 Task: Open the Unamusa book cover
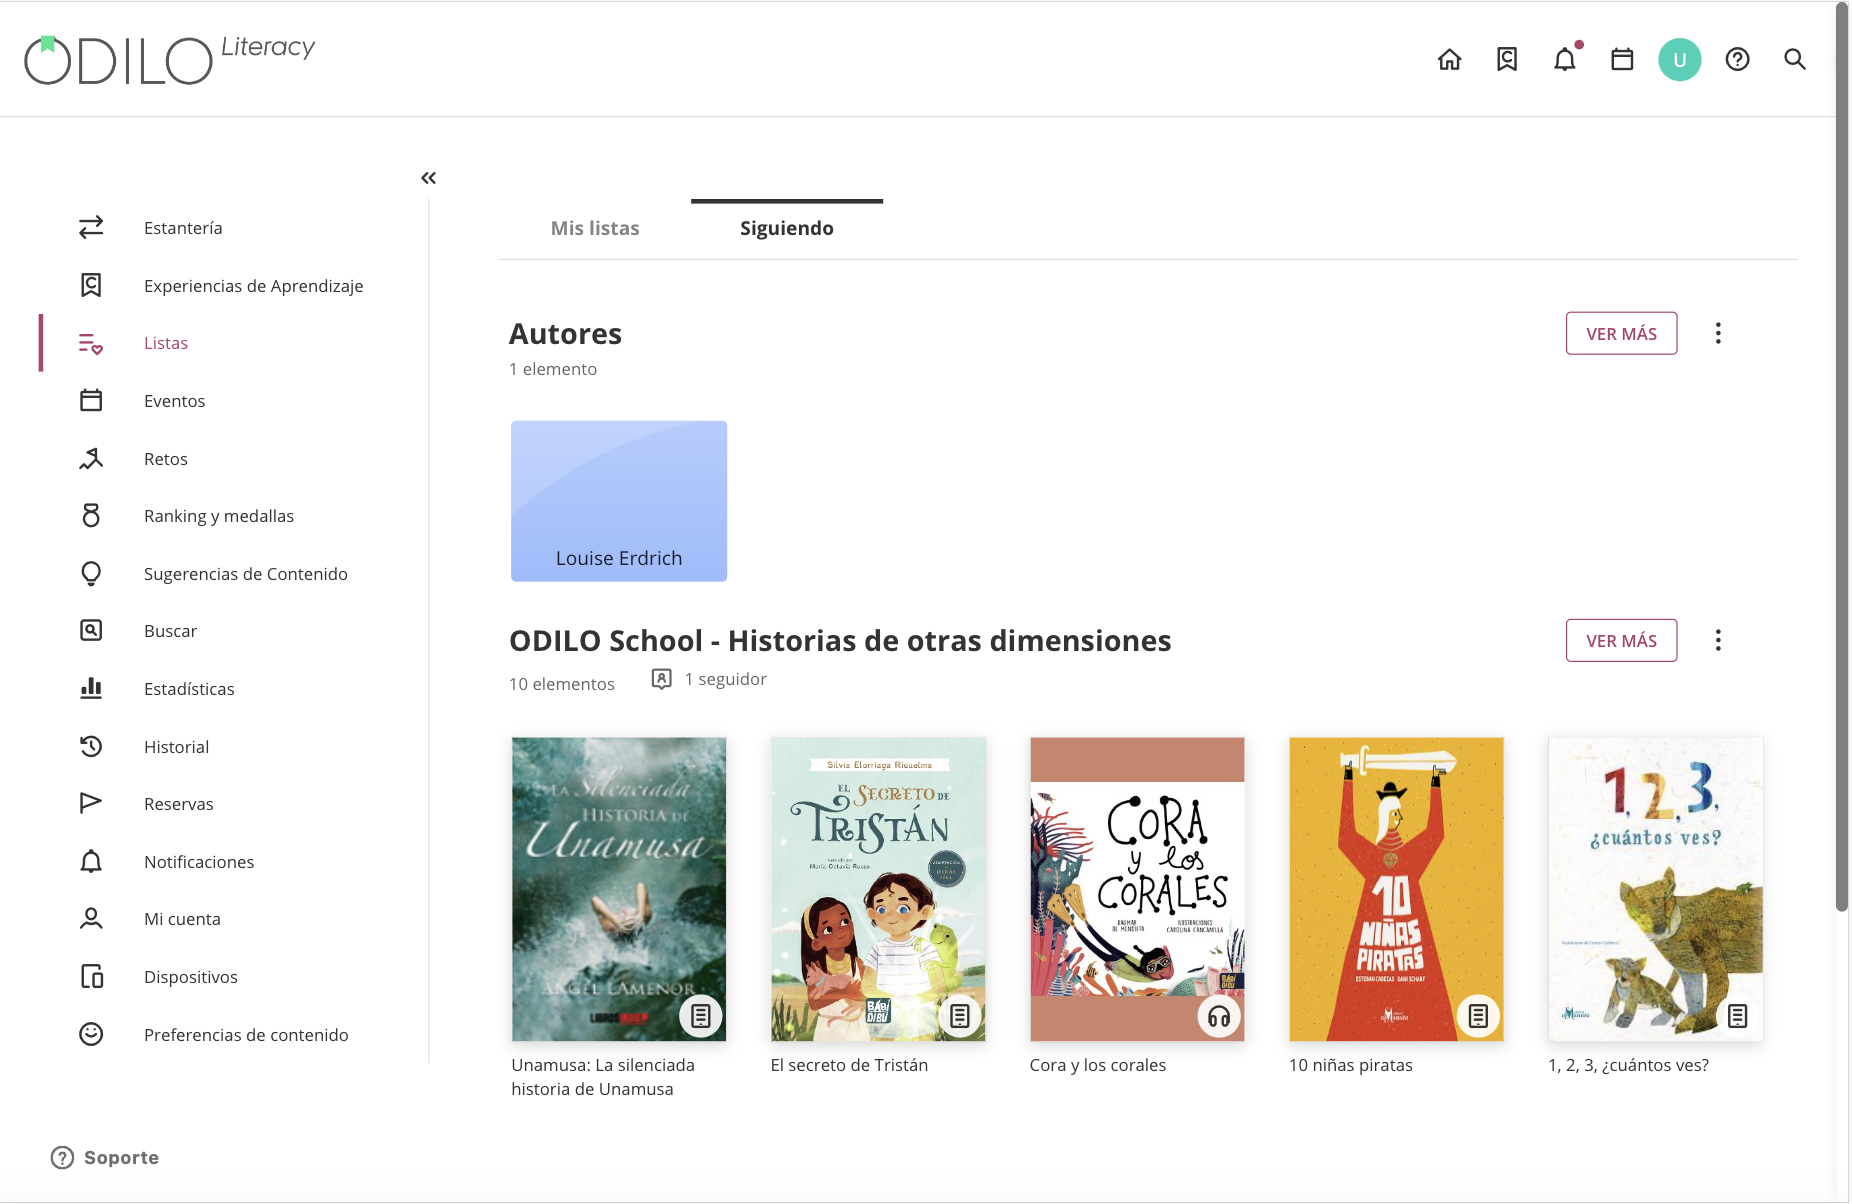pyautogui.click(x=619, y=889)
